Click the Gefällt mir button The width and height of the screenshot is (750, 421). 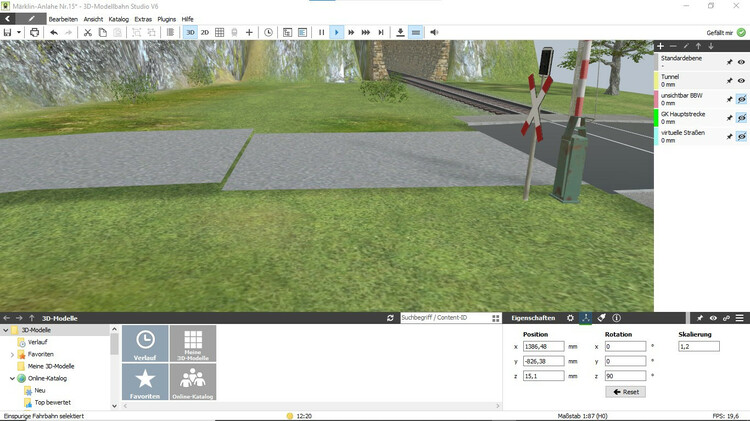point(726,33)
